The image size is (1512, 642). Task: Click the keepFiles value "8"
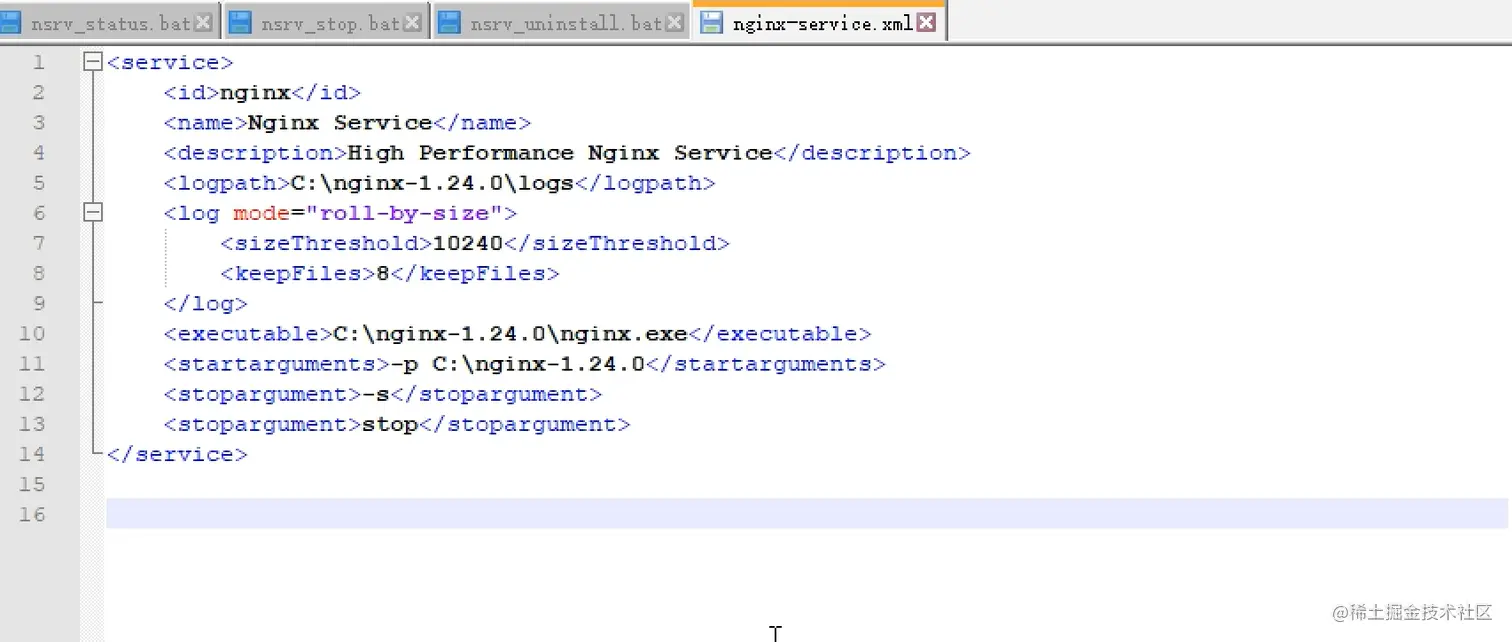pyautogui.click(x=383, y=273)
